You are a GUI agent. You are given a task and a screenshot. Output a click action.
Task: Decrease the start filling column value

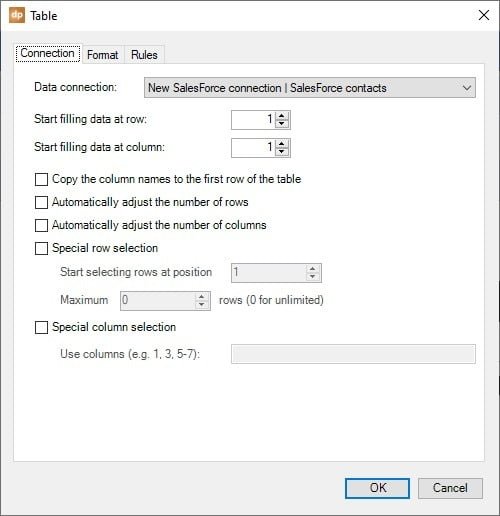(282, 152)
